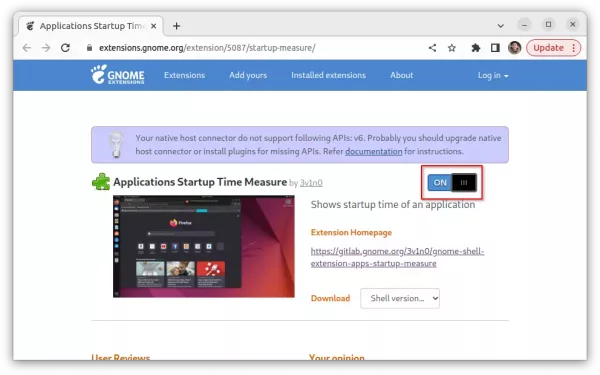Expand the Shell version dropdown
Image resolution: width=600 pixels, height=375 pixels.
point(400,298)
